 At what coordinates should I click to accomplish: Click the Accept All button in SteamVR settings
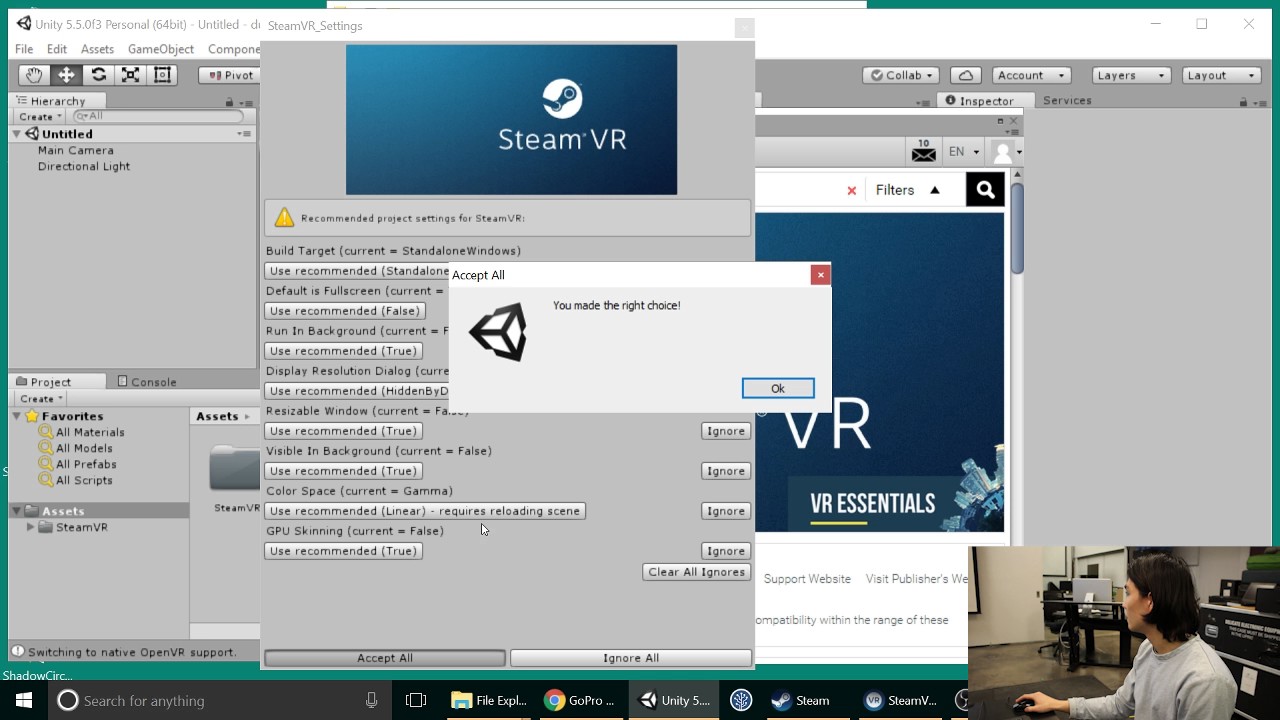(x=385, y=658)
